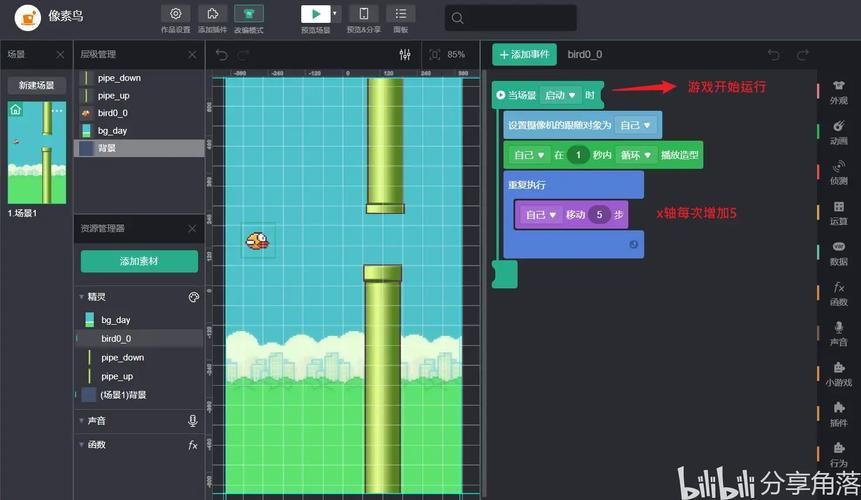861x500 pixels.
Task: Open the 外观 block category
Action: coord(838,91)
